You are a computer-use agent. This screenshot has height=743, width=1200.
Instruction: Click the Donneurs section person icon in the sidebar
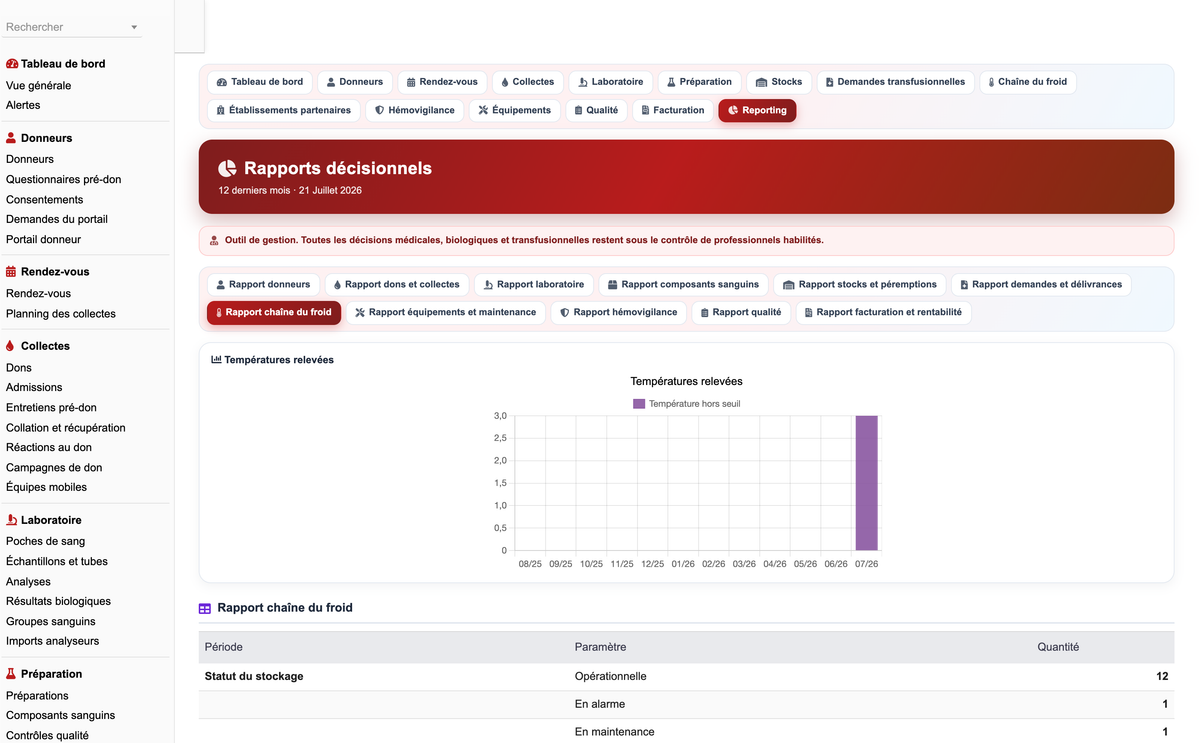pyautogui.click(x=11, y=138)
